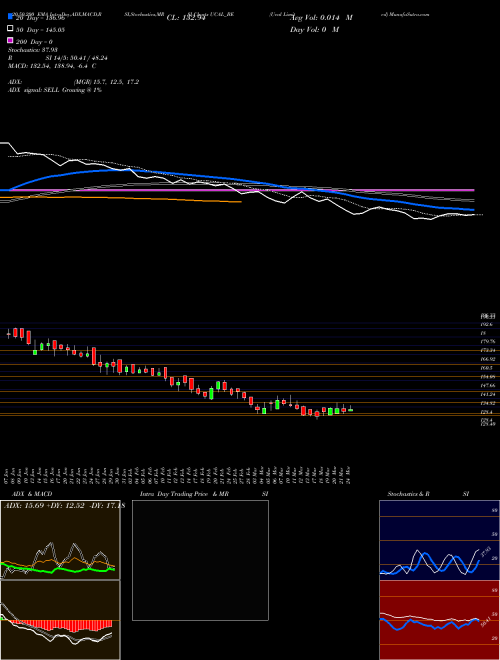Click the 'Avg Vol: 0.014 M' text
Screen dimensions: 500x660
click(321, 18)
